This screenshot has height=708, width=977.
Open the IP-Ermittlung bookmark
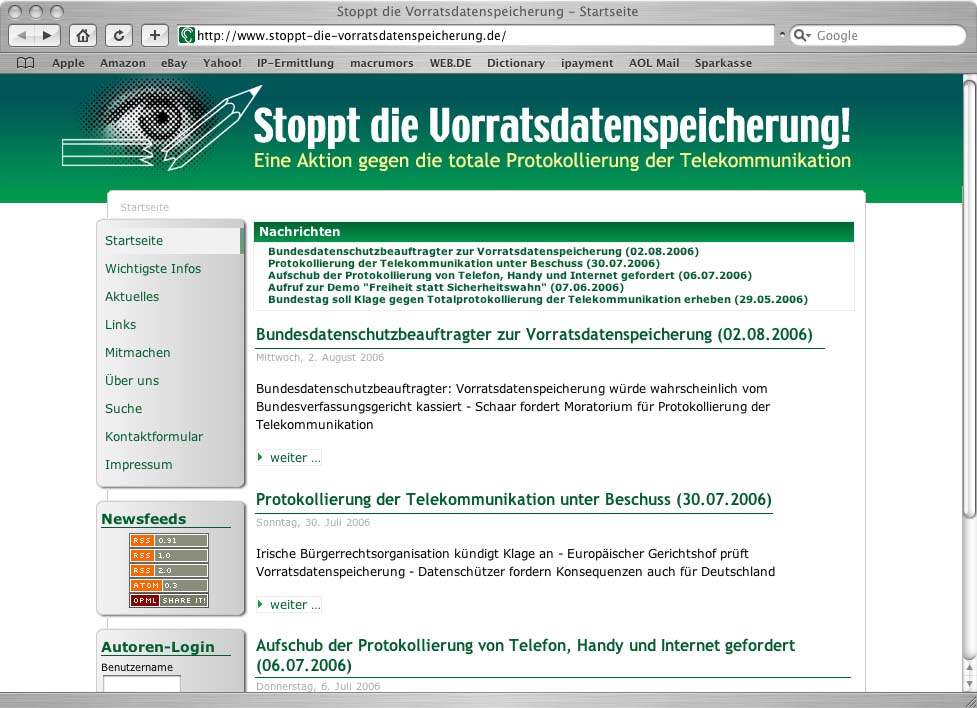tap(295, 63)
